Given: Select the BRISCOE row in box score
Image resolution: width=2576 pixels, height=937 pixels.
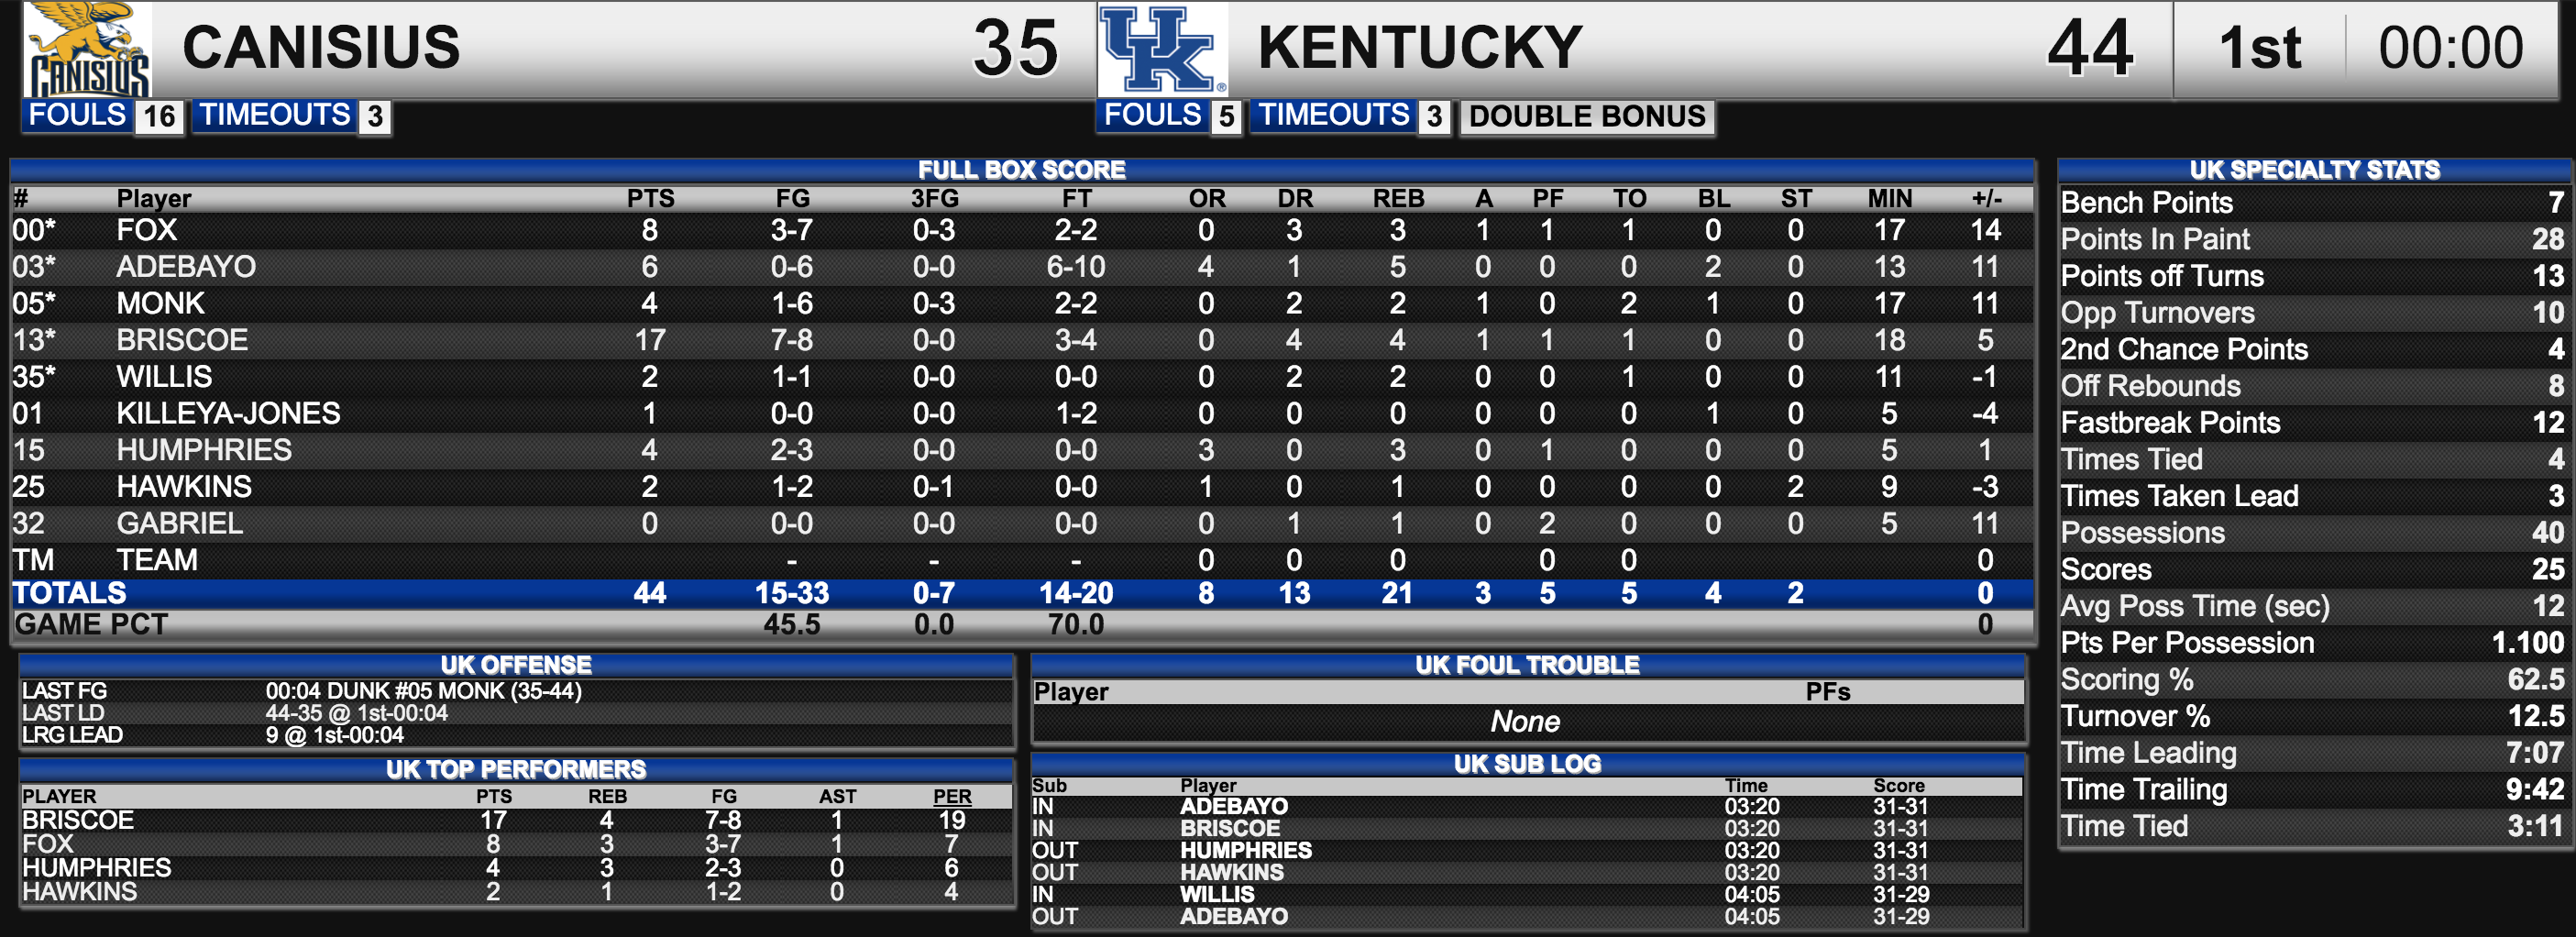Looking at the screenshot, I should (1021, 340).
